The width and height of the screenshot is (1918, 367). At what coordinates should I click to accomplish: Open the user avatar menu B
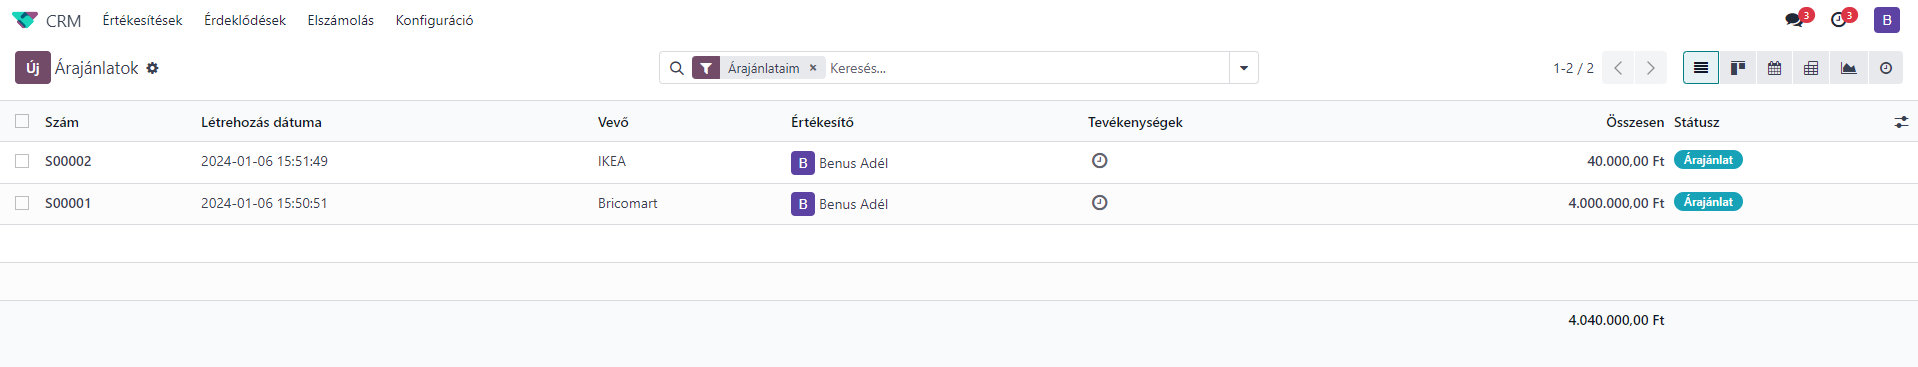coord(1887,20)
